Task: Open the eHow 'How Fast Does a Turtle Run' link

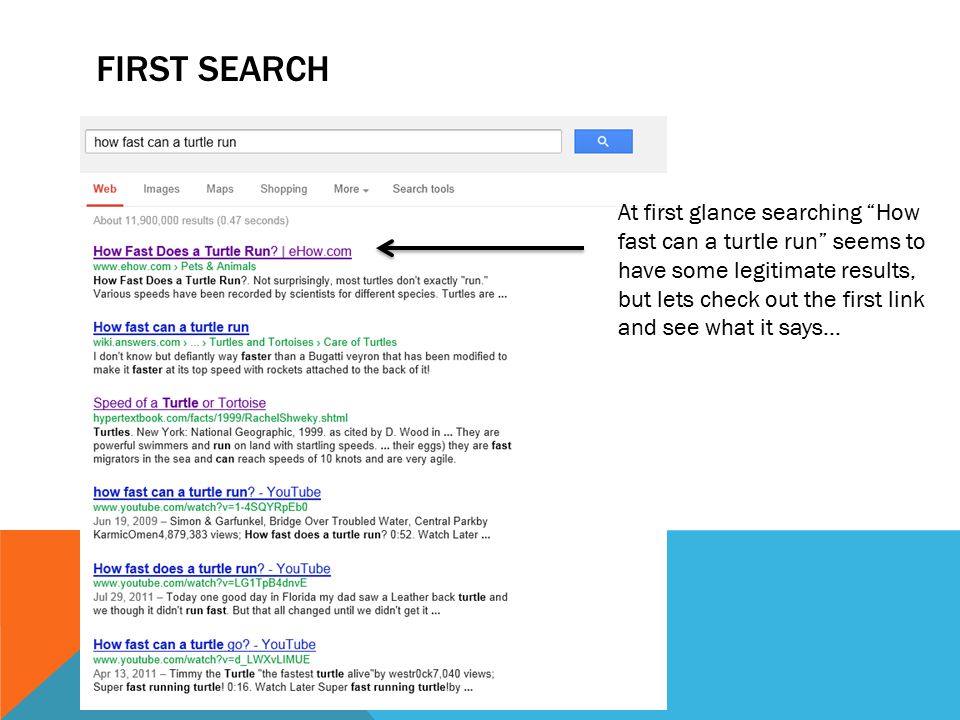Action: click(222, 251)
